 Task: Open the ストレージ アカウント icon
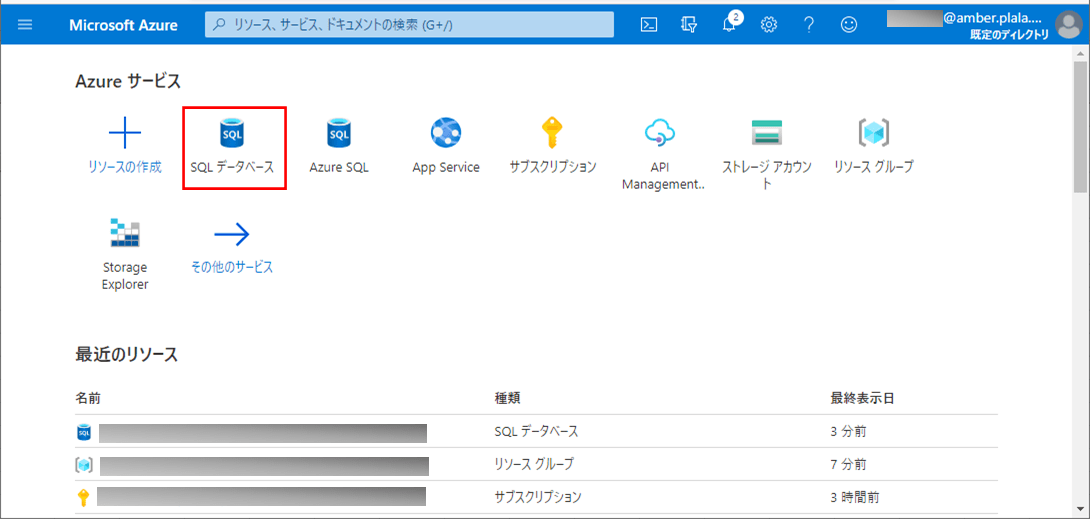click(x=767, y=132)
